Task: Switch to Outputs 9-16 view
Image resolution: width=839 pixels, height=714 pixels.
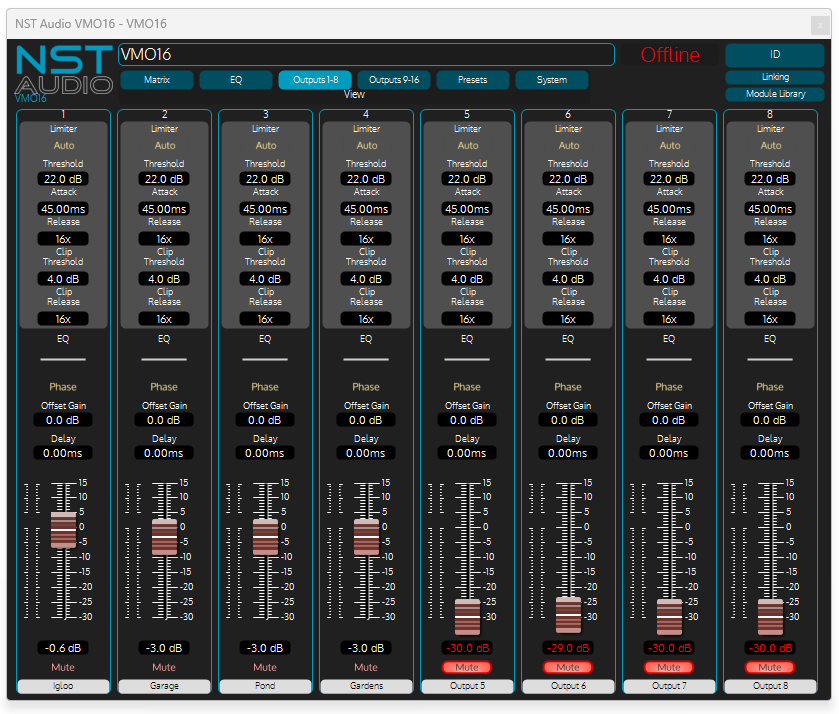Action: (393, 80)
